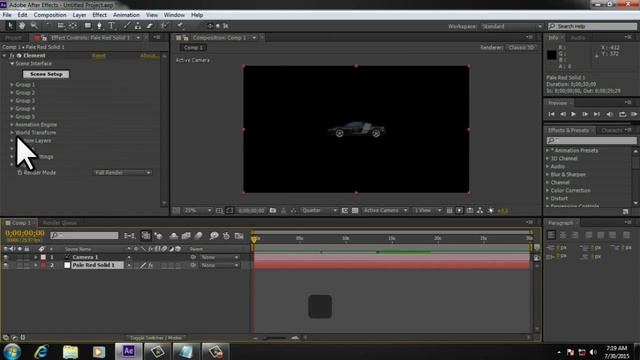Open the Layer menu

click(79, 15)
